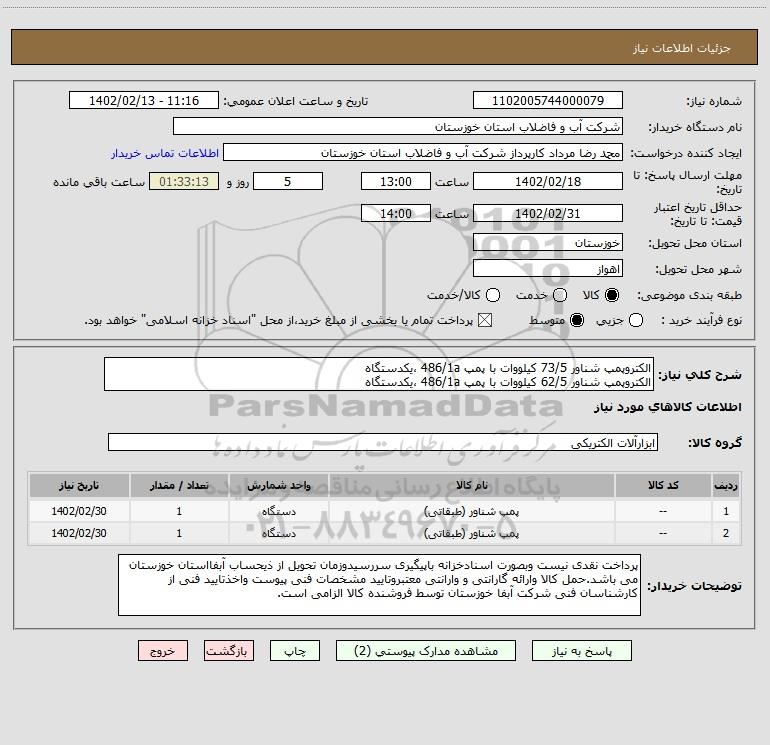Click پمپ شناور (طبقاتی) in row 1
This screenshot has height=745, width=770.
point(471,511)
